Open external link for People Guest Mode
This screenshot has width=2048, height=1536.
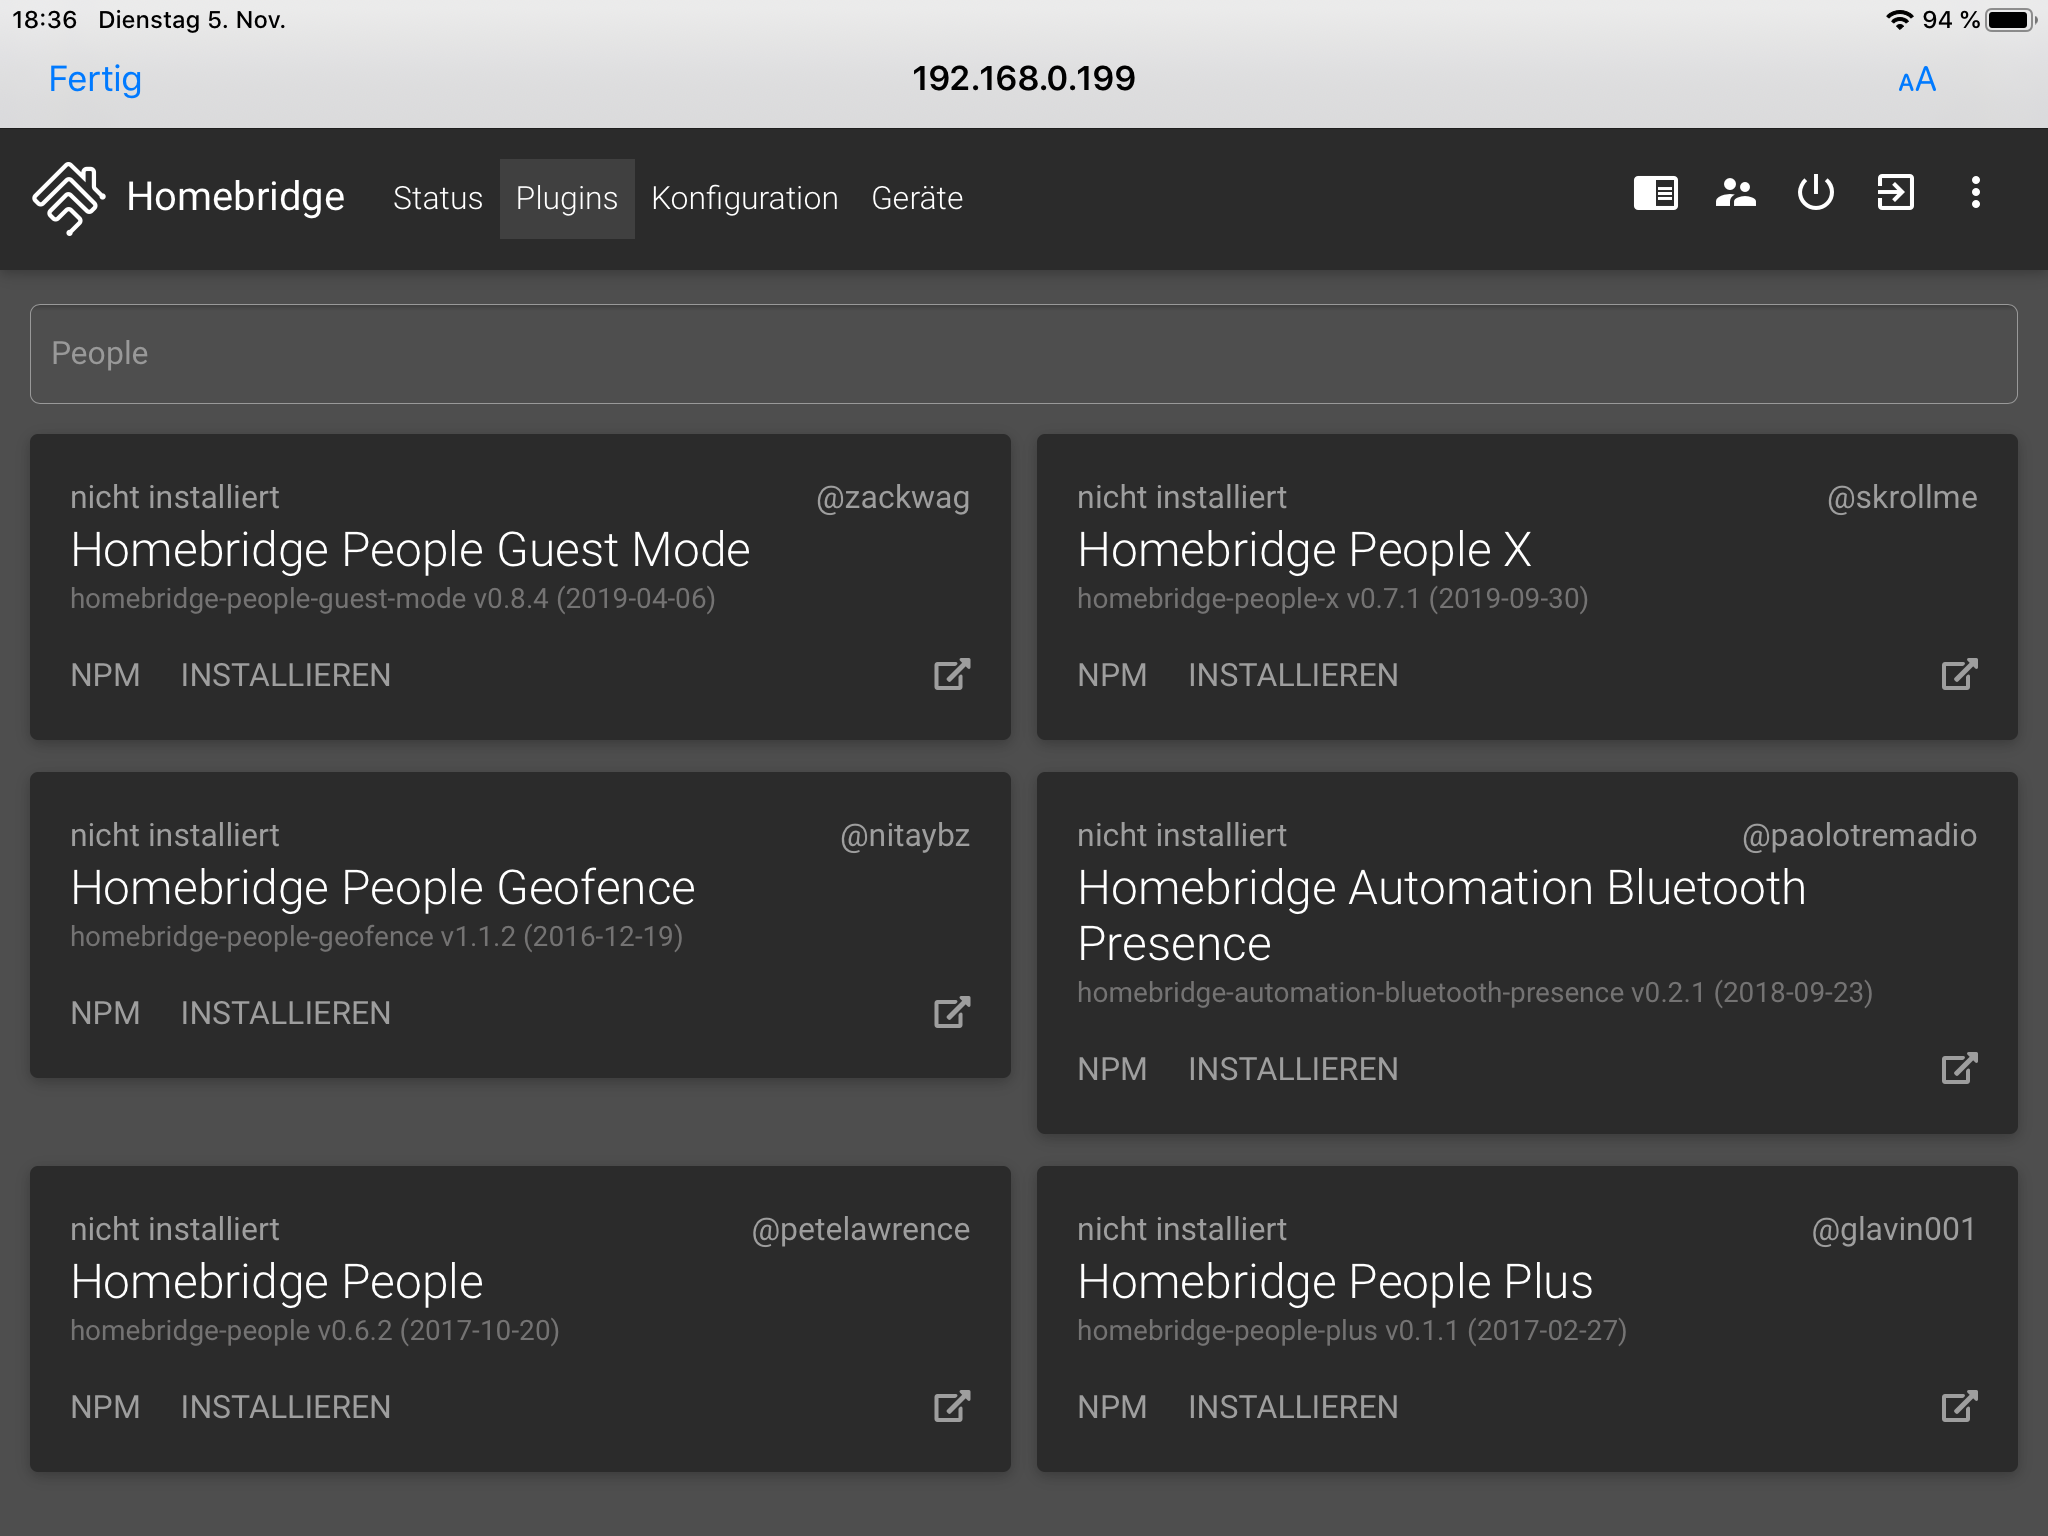click(x=951, y=675)
